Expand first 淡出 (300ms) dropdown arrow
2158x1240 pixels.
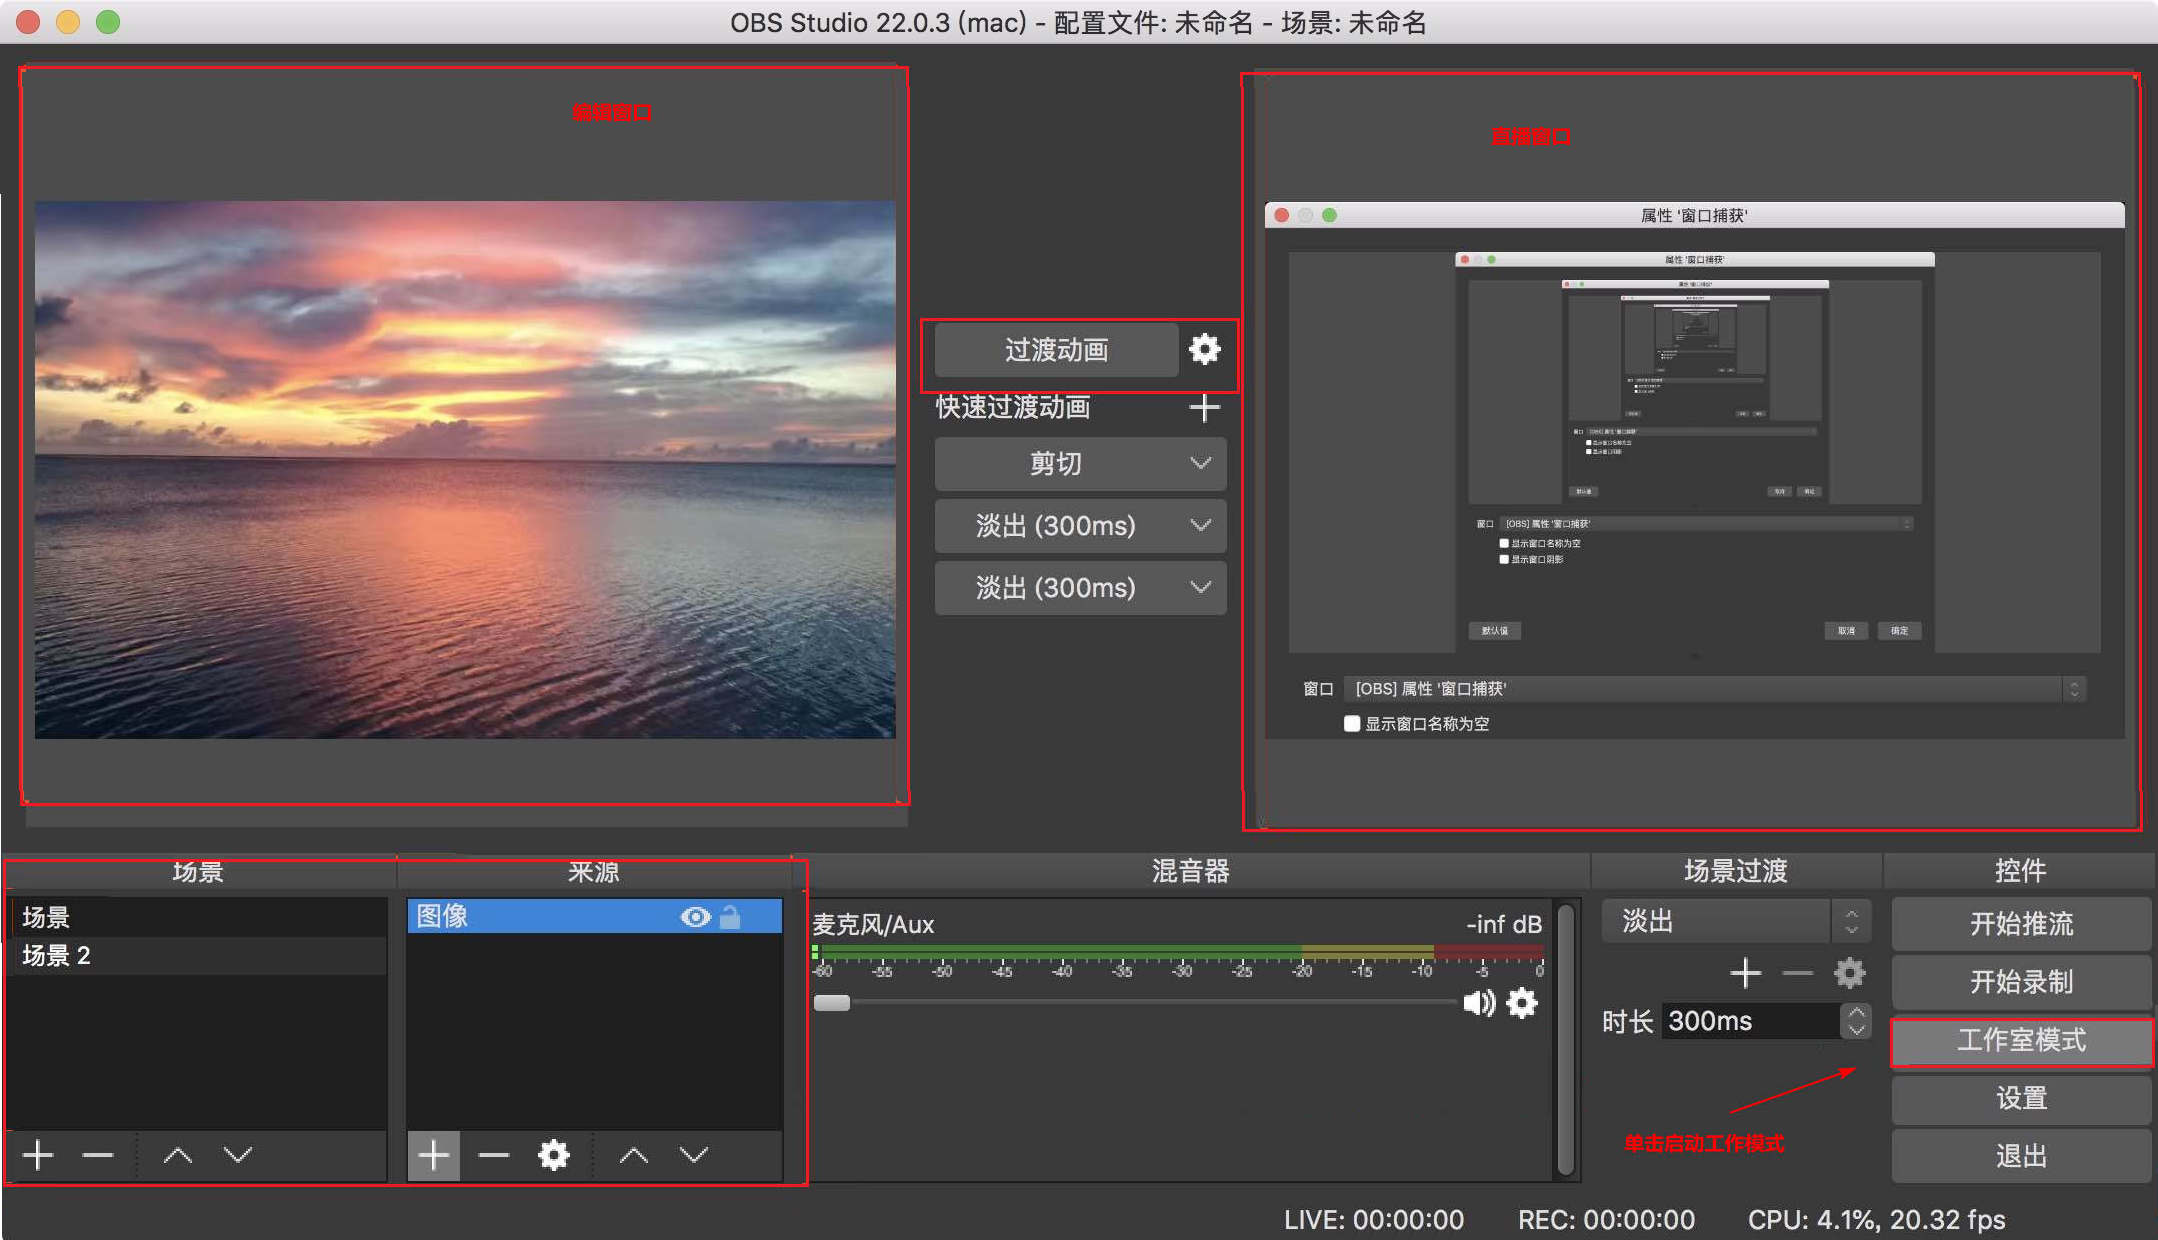(x=1200, y=525)
